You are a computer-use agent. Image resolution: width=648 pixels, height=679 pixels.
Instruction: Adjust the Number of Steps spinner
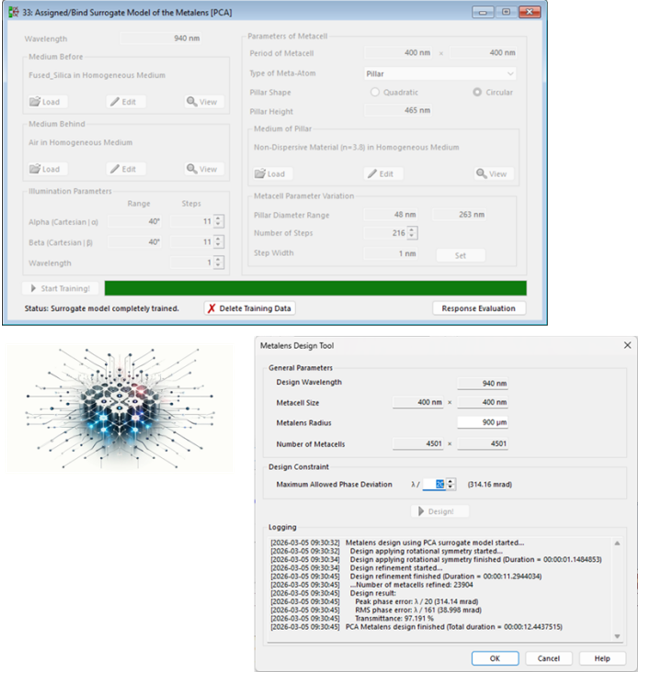412,234
